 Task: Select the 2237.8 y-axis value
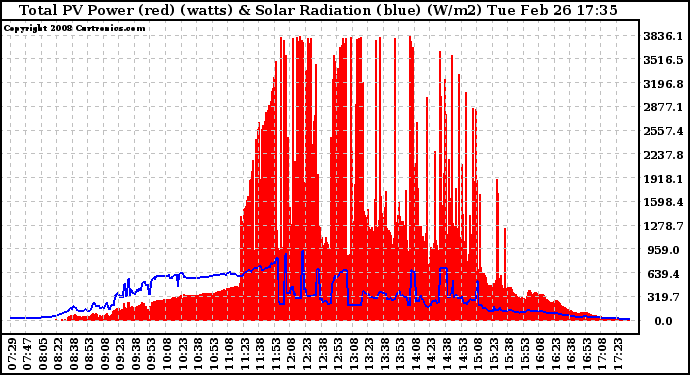coord(664,155)
